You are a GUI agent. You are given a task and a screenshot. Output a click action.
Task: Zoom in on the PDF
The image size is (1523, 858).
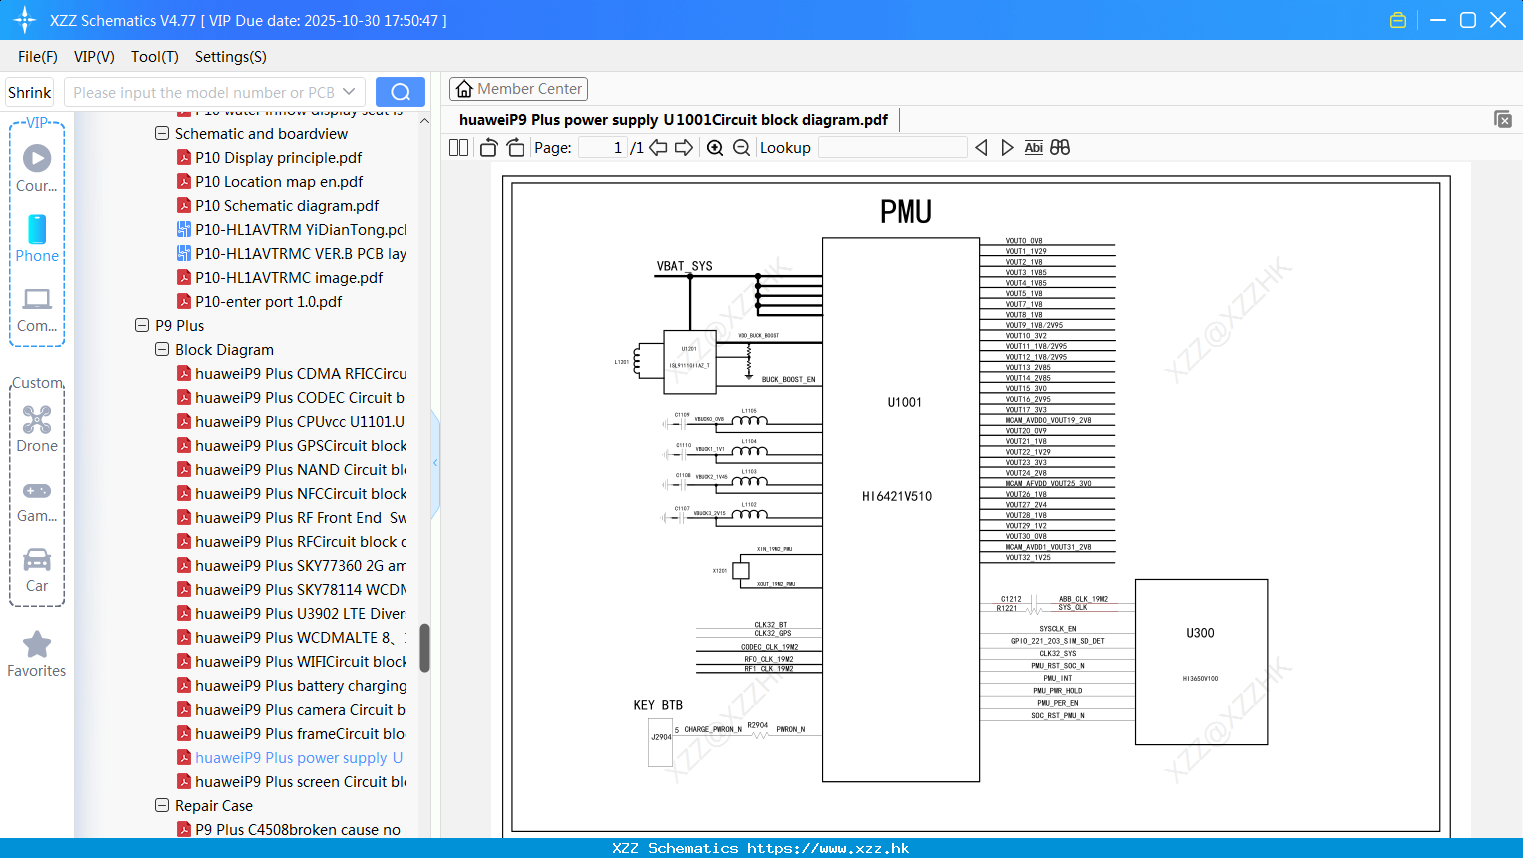(x=715, y=147)
